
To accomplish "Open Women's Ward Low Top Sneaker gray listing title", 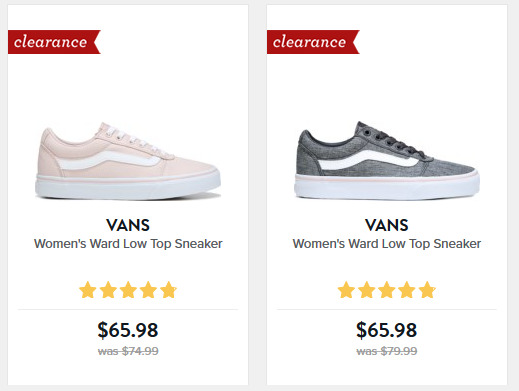I will [x=387, y=244].
